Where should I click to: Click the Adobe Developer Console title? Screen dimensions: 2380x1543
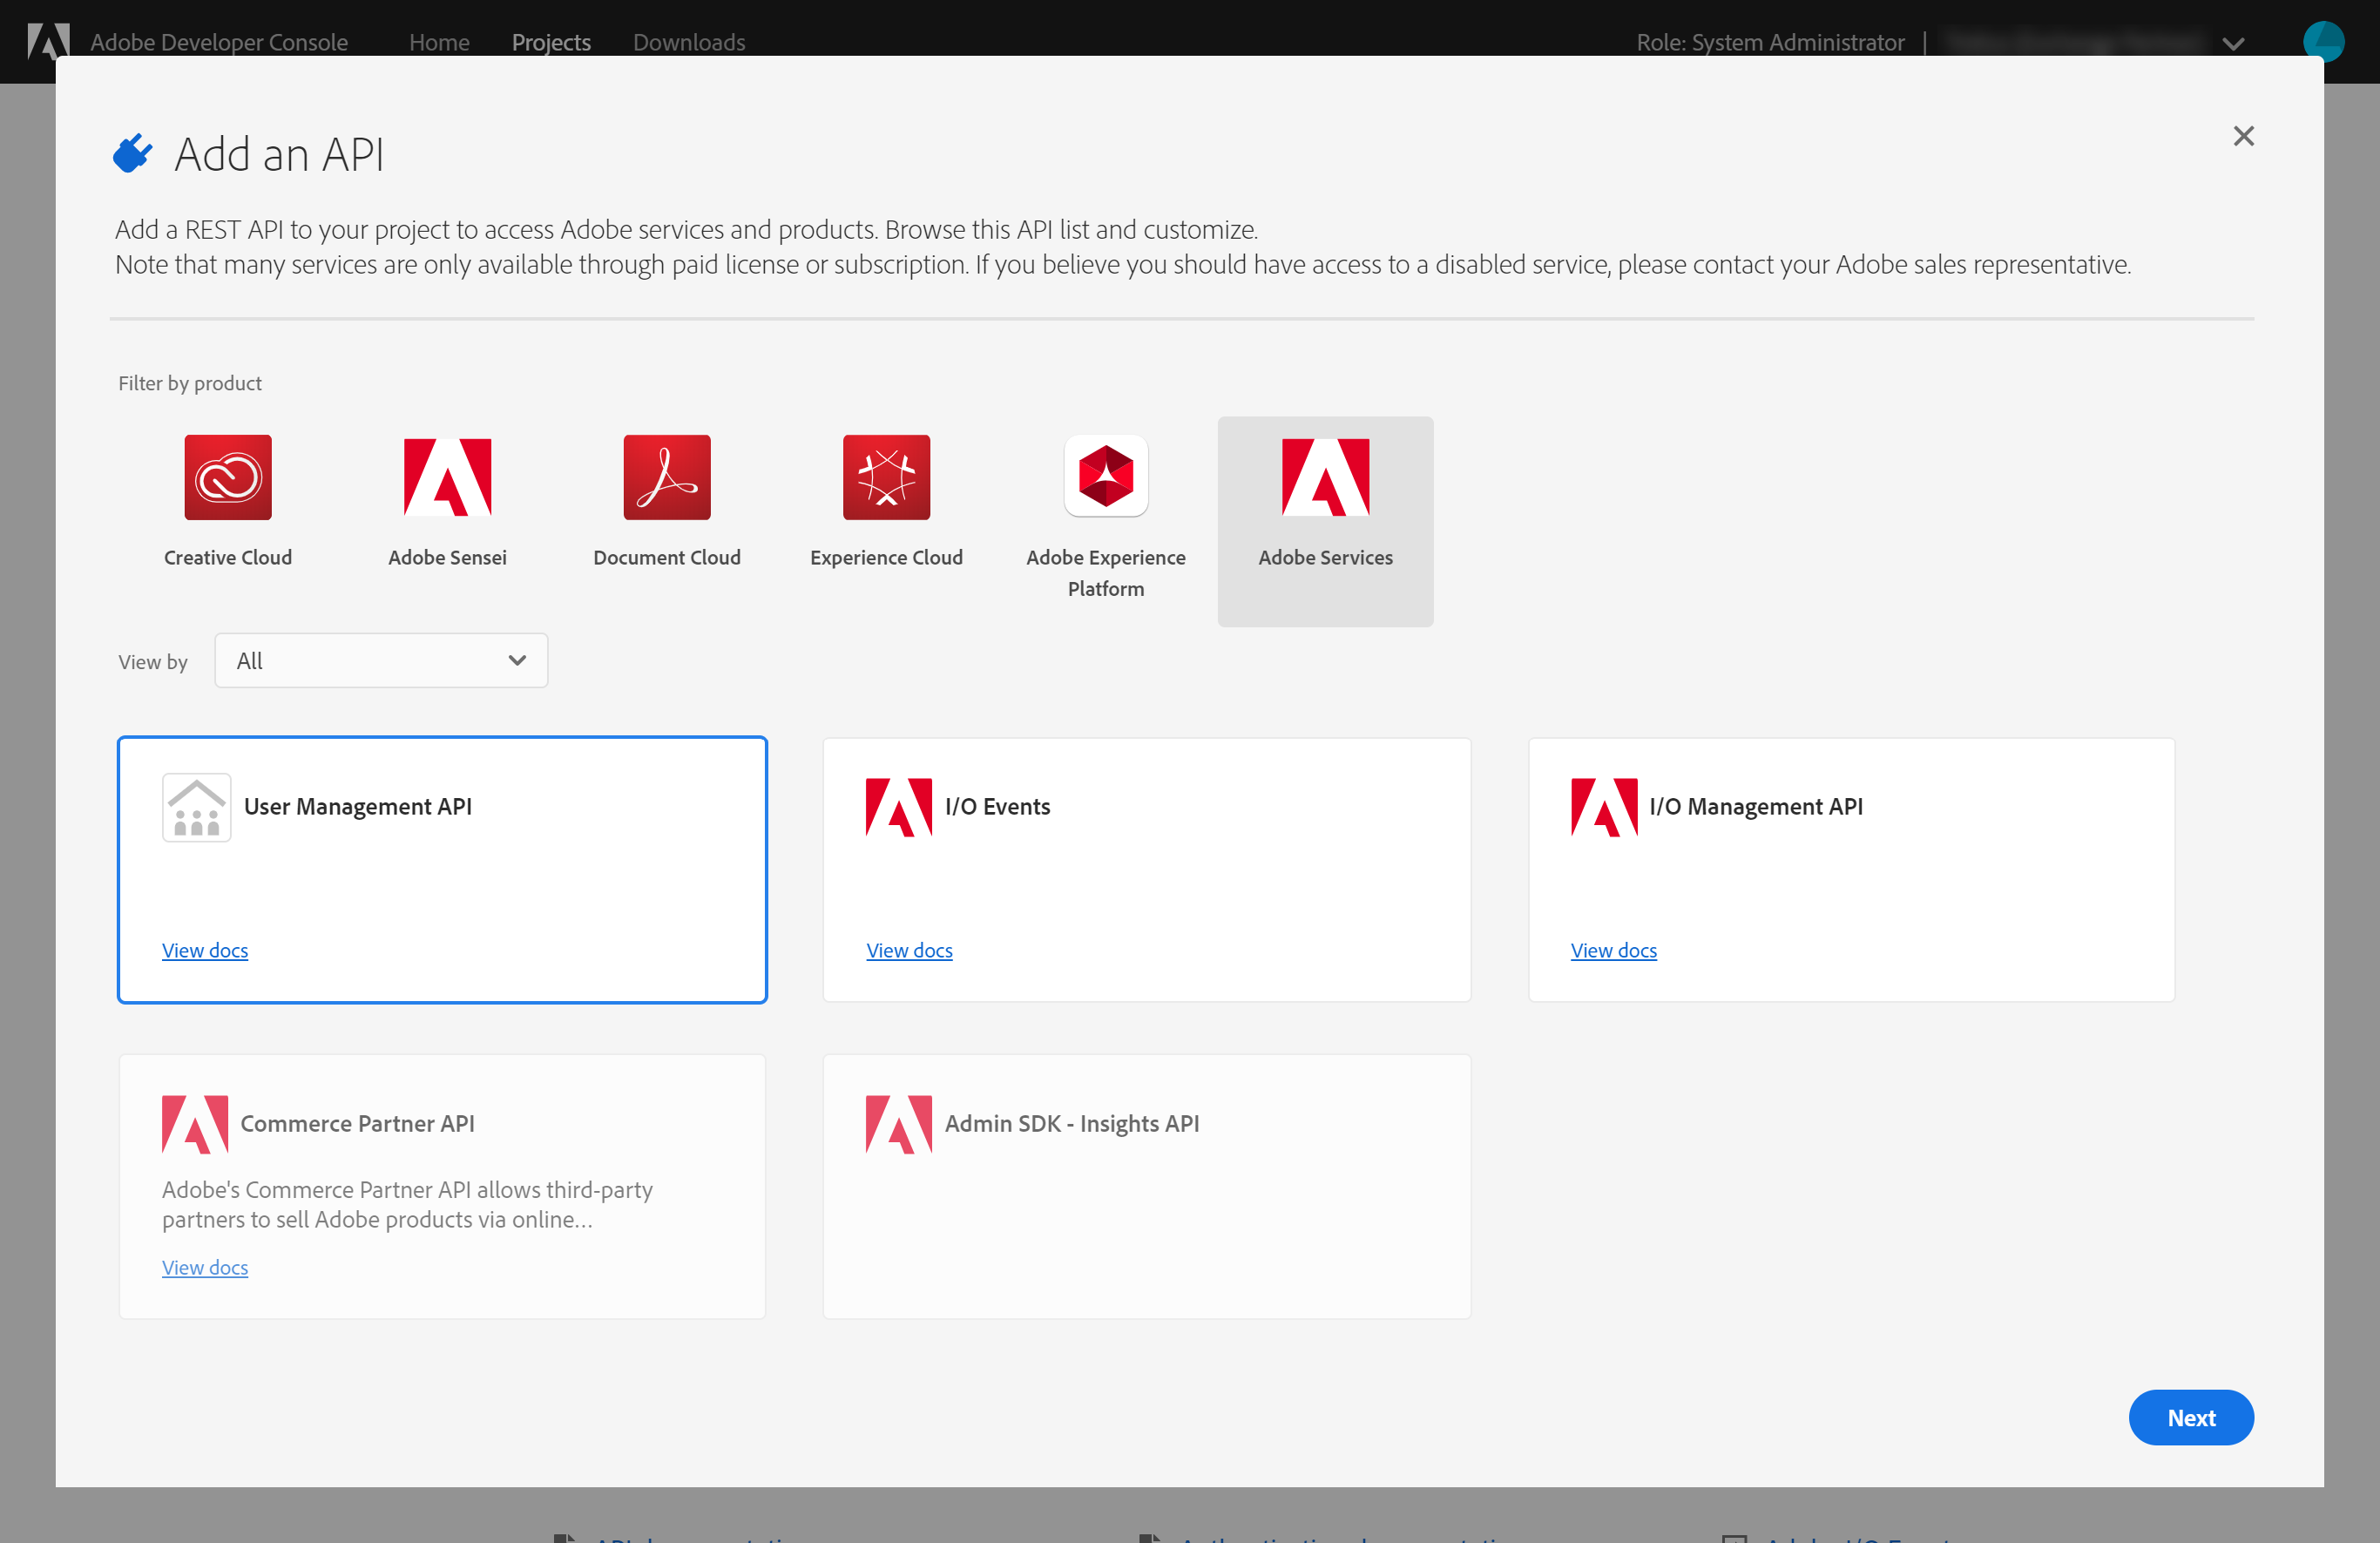pyautogui.click(x=219, y=42)
